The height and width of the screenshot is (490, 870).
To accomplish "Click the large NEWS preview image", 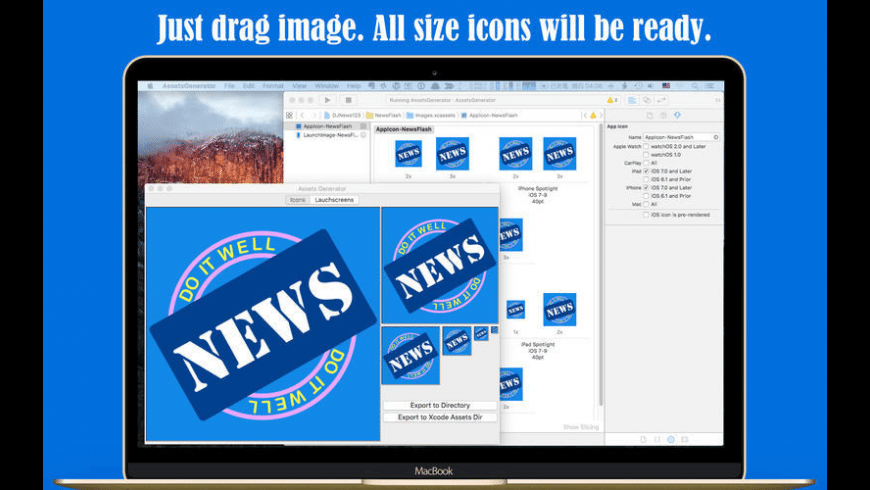I will [263, 324].
